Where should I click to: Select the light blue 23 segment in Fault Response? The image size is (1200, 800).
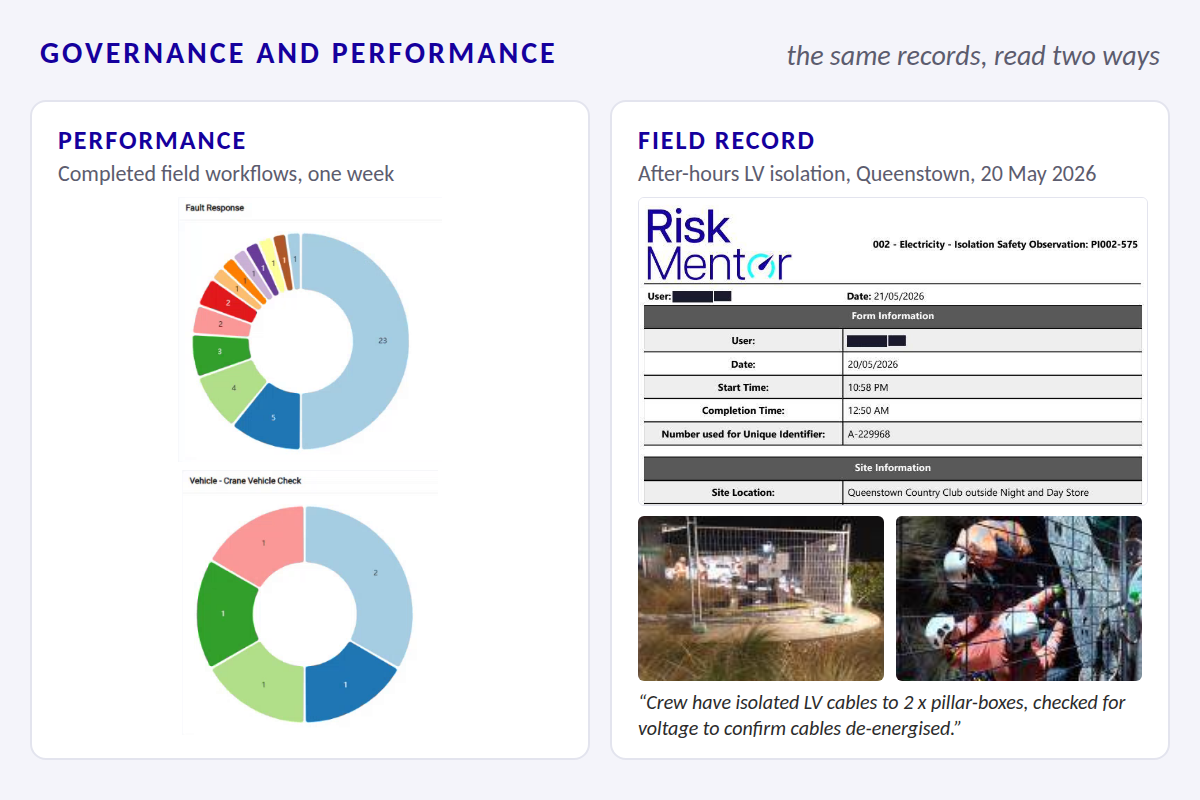coord(380,341)
